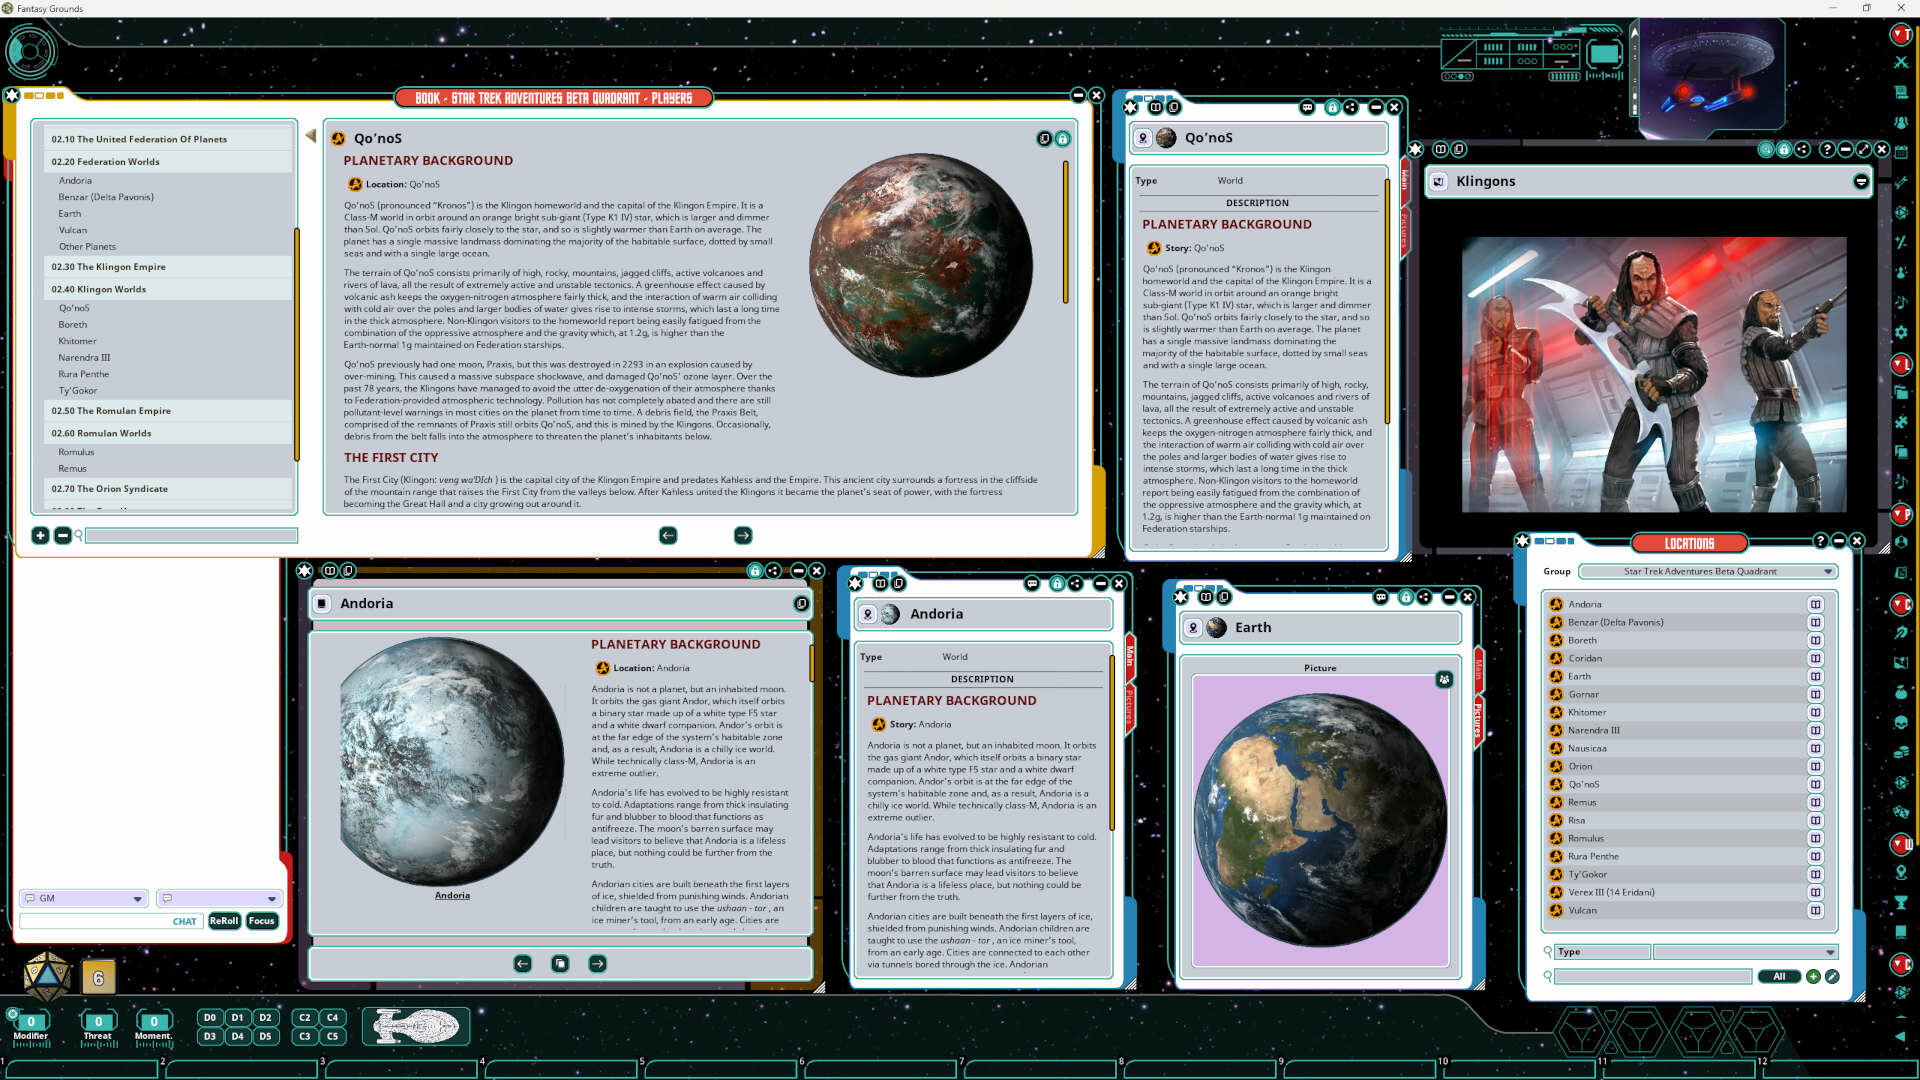Viewport: 1920px width, 1080px height.
Task: Click the chat input field
Action: (x=95, y=922)
